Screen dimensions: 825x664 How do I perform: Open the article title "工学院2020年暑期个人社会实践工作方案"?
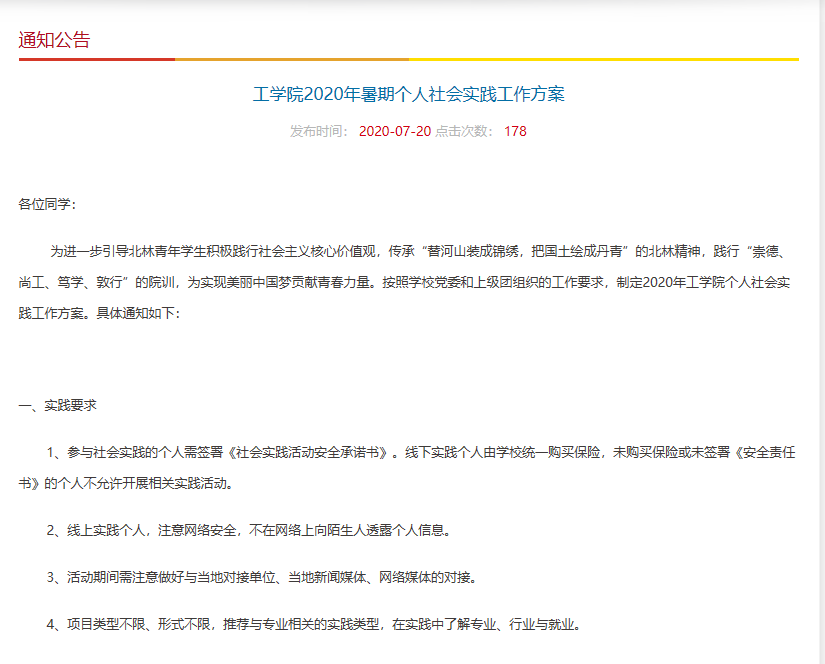point(409,95)
